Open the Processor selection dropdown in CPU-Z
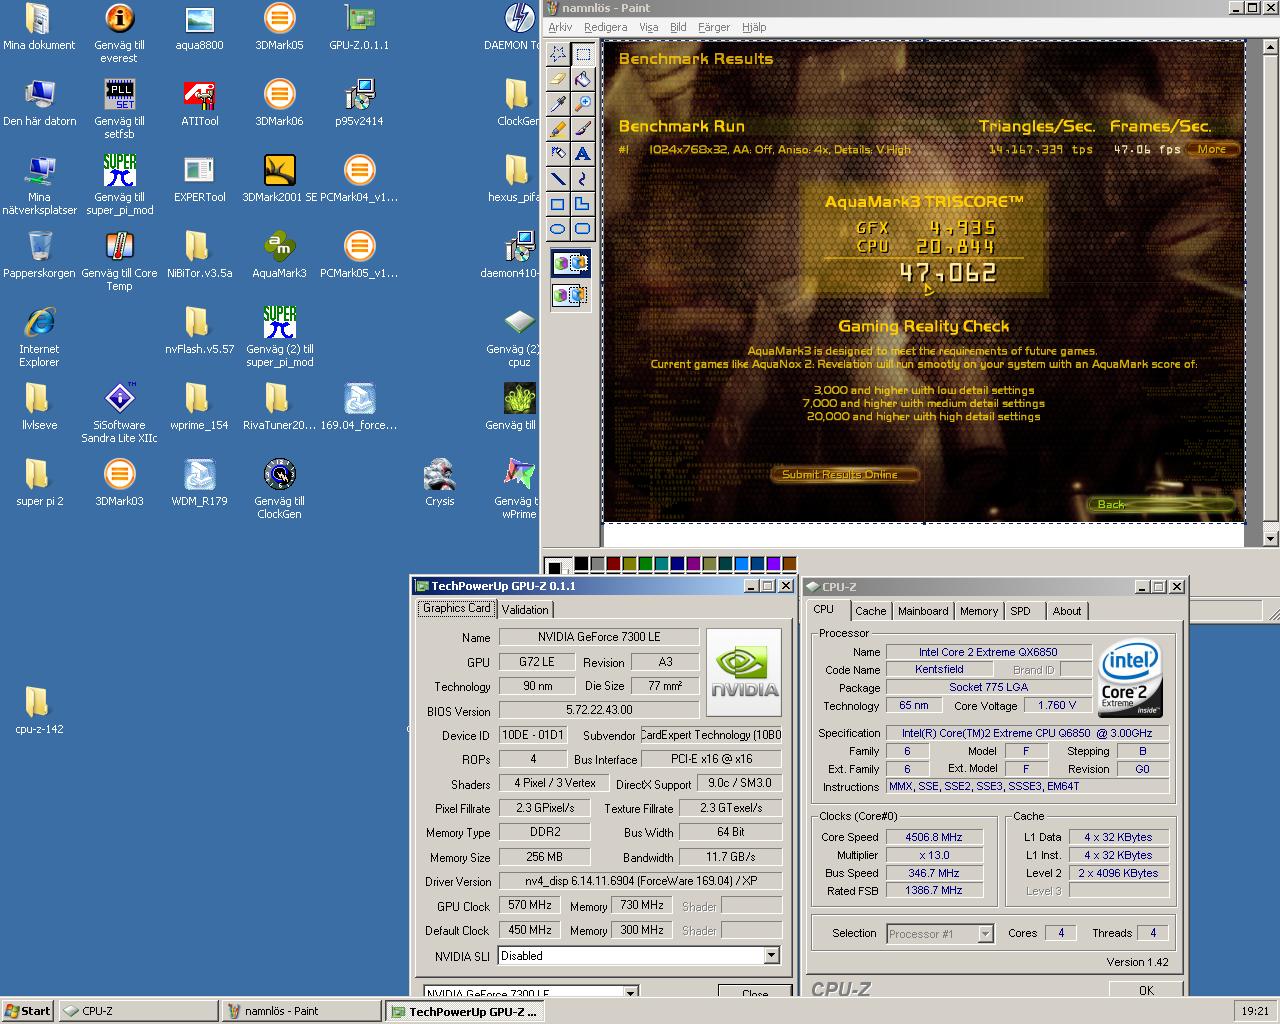This screenshot has height=1024, width=1280. (985, 934)
